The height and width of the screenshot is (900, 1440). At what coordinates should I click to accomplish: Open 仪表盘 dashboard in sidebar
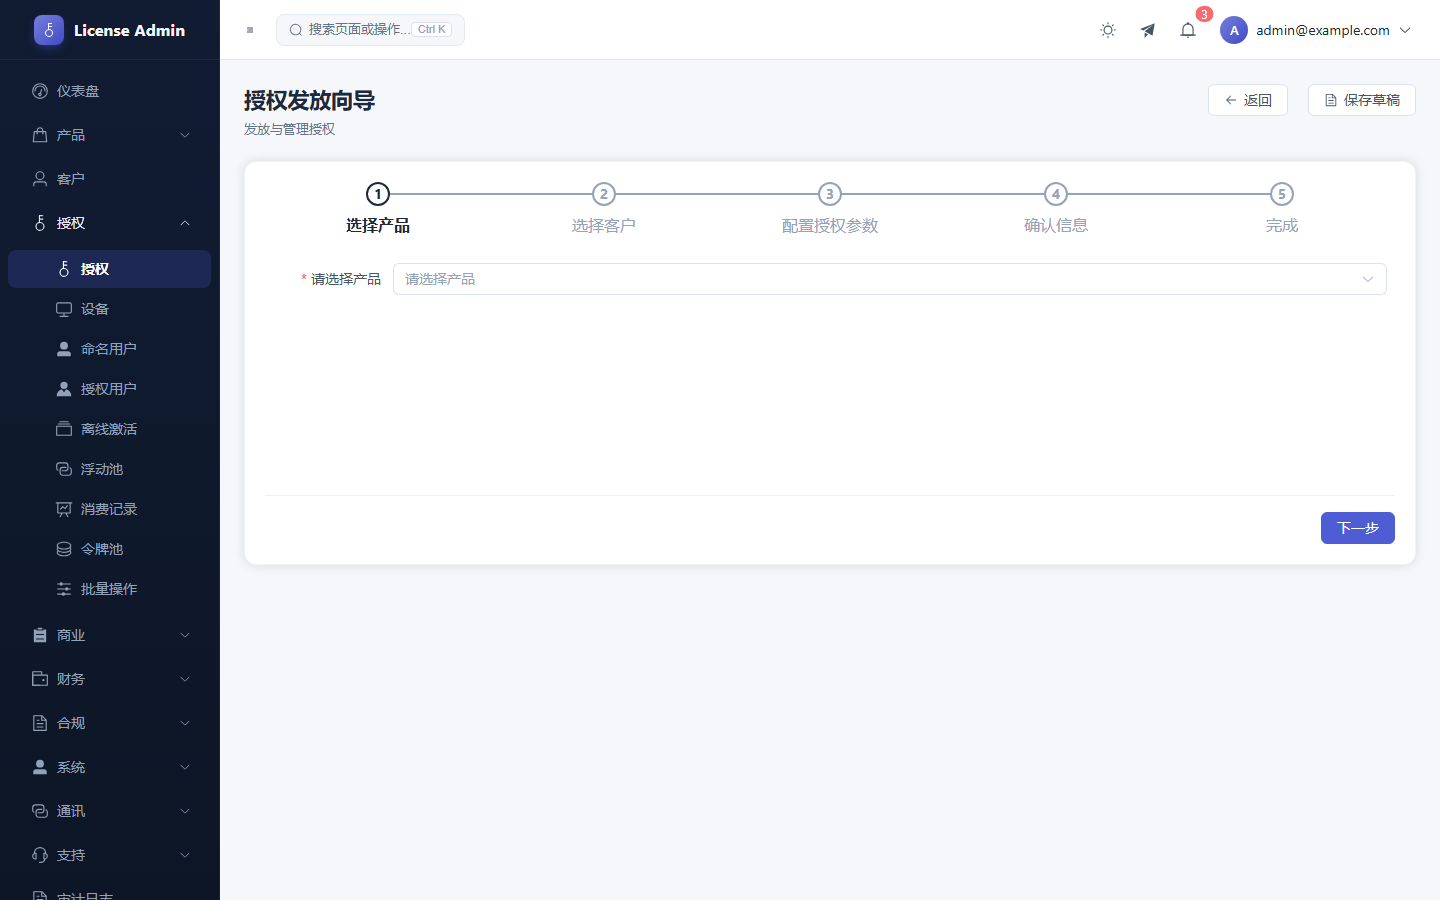110,91
